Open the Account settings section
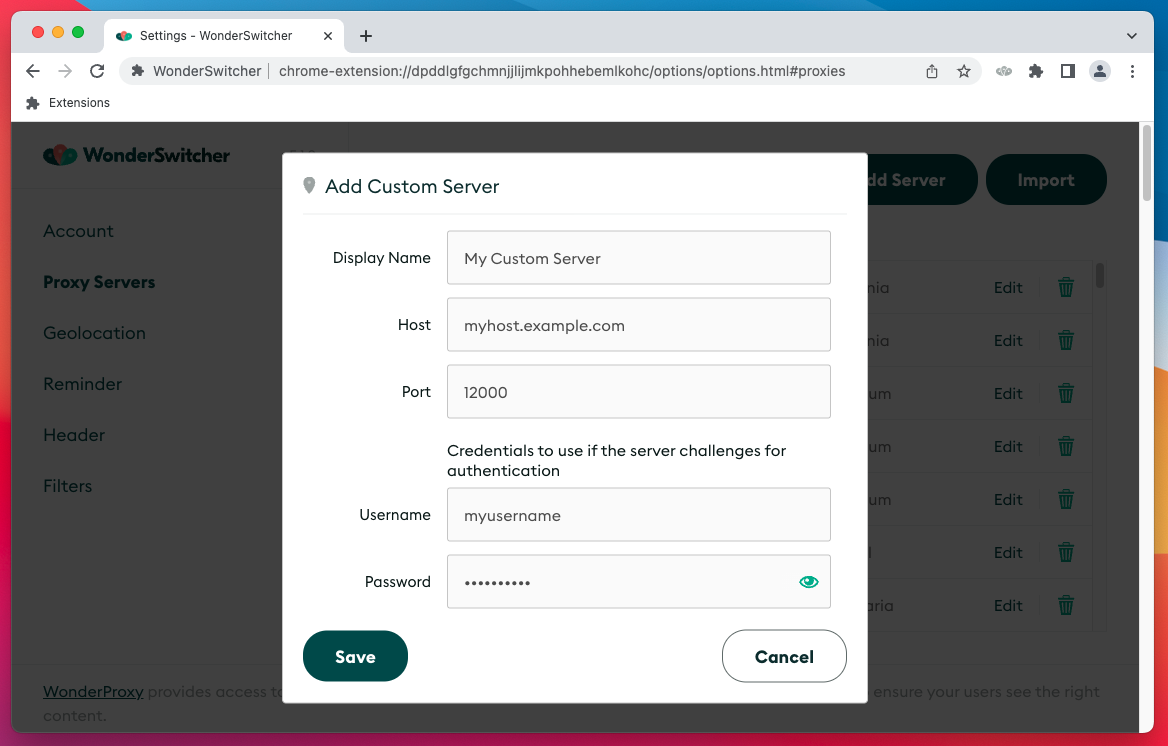This screenshot has width=1168, height=746. pos(78,231)
